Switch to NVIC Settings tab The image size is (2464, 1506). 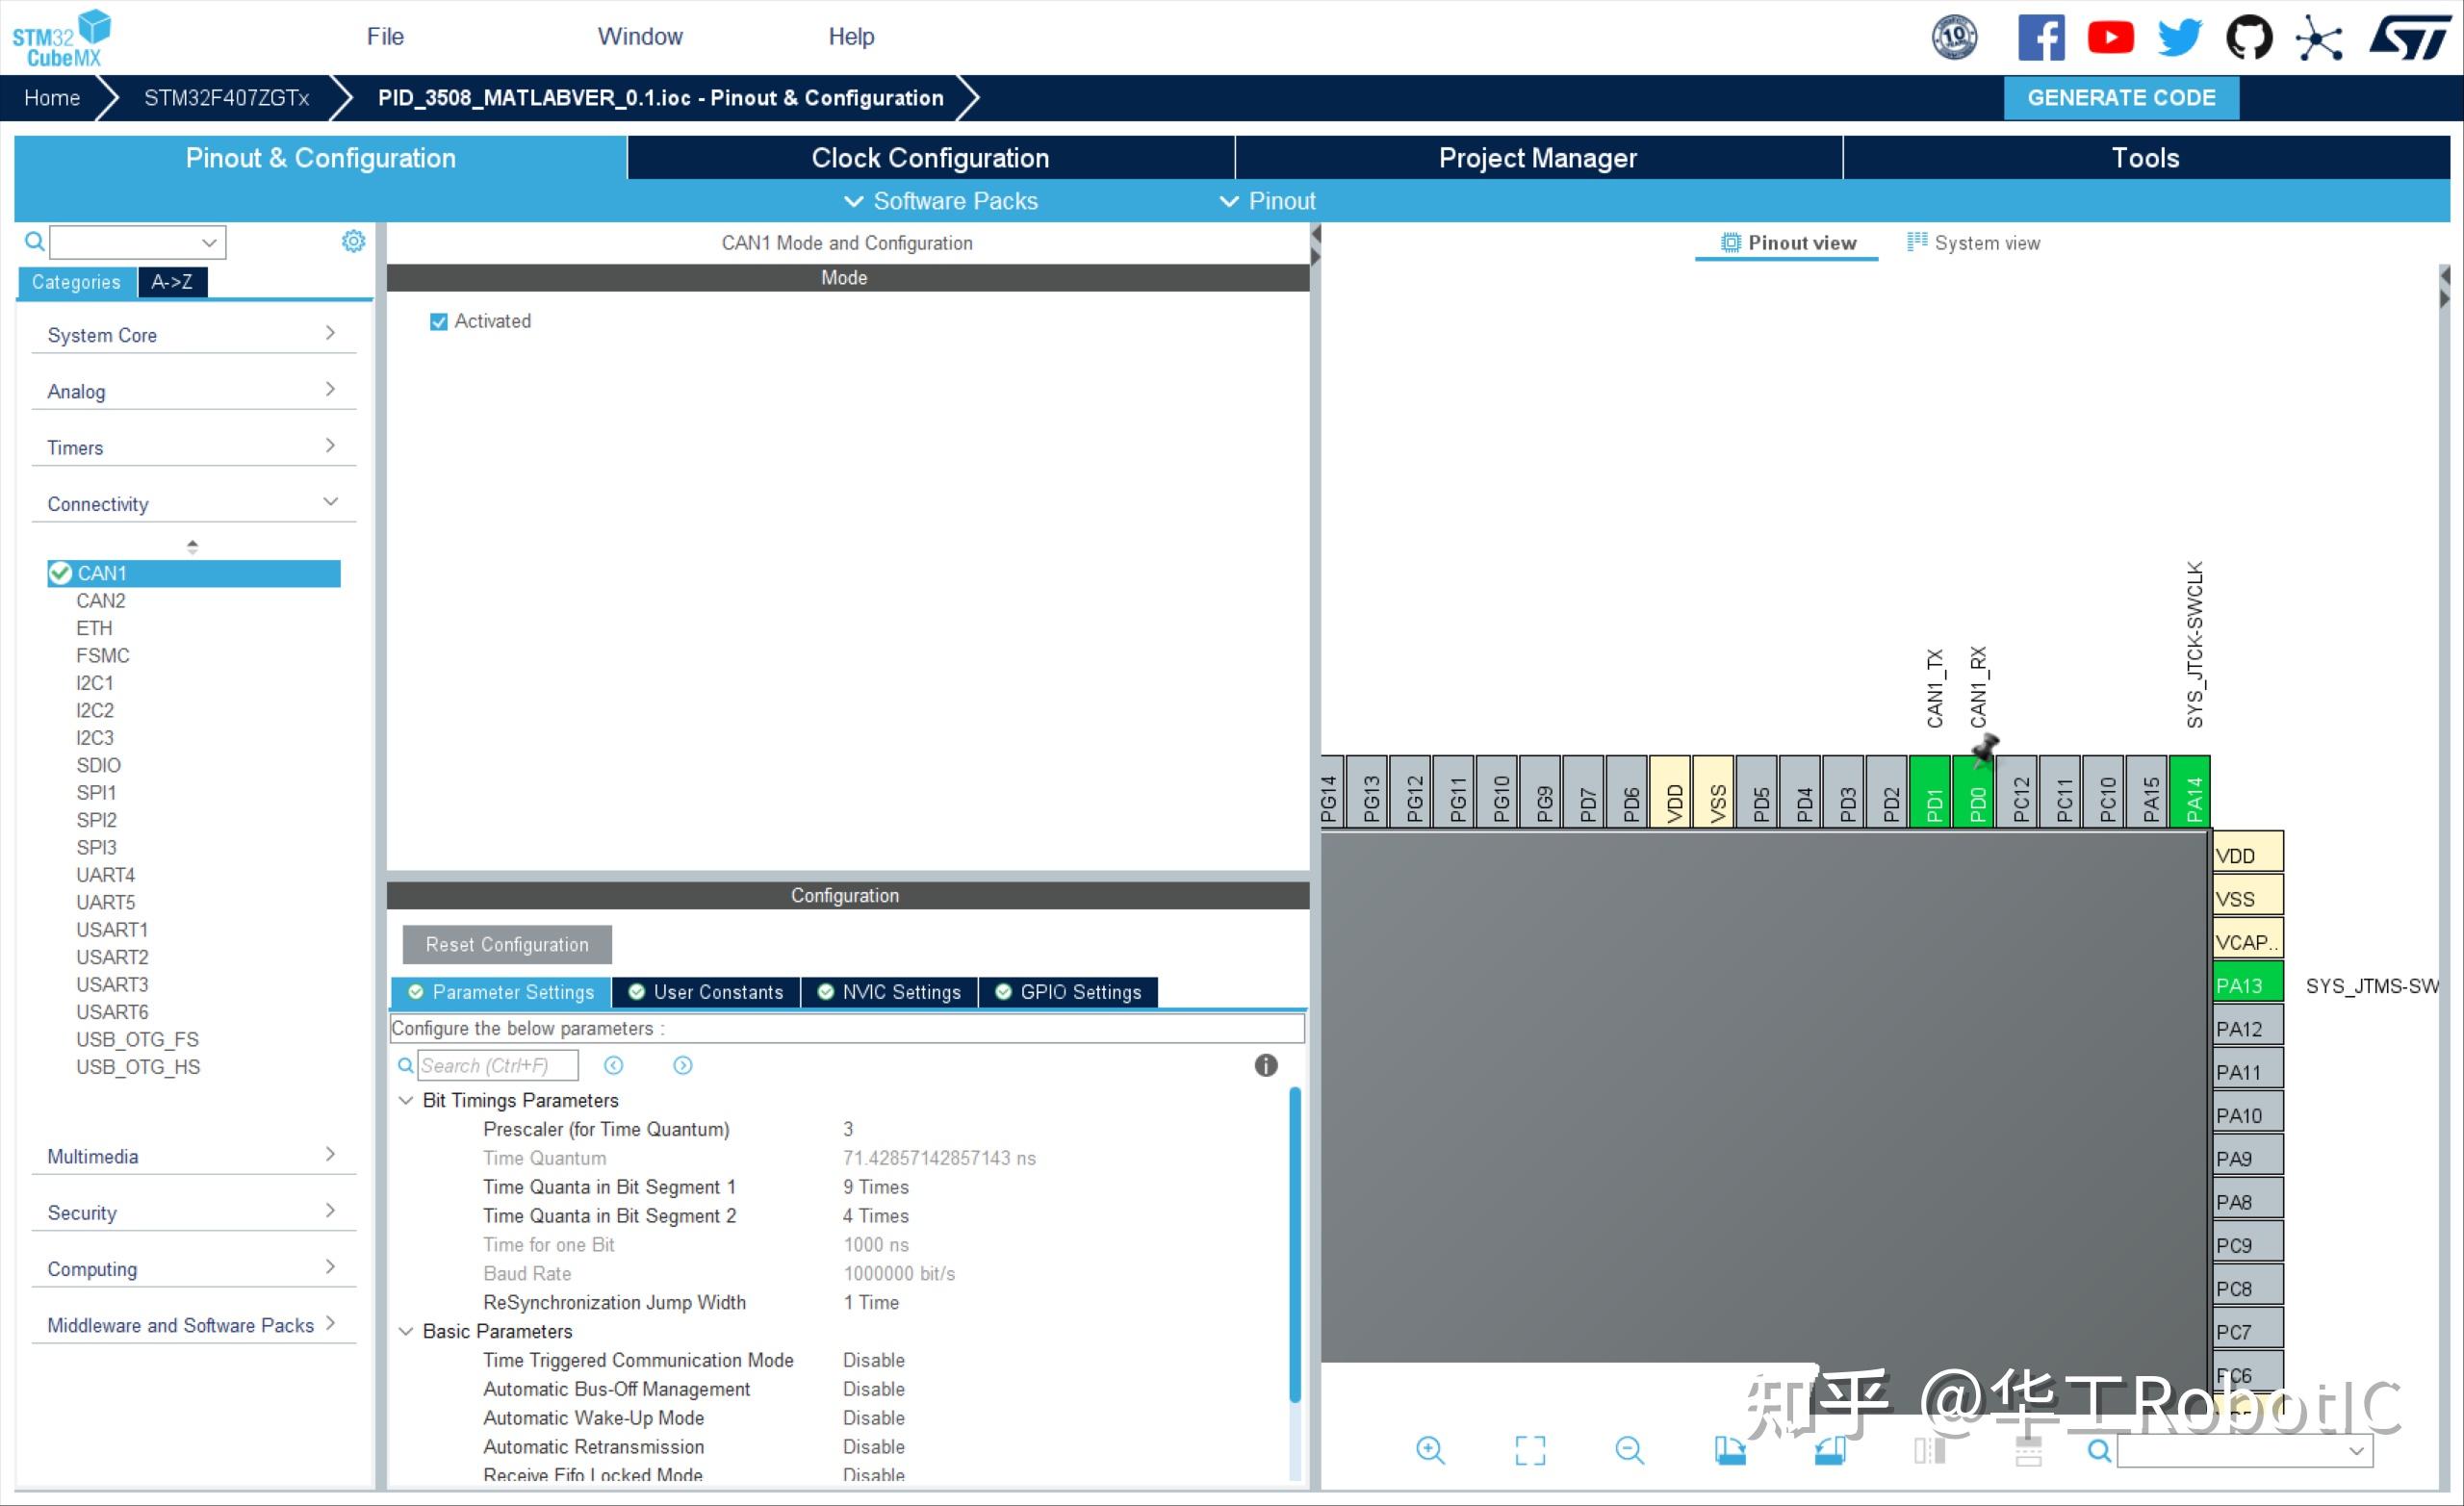889,992
